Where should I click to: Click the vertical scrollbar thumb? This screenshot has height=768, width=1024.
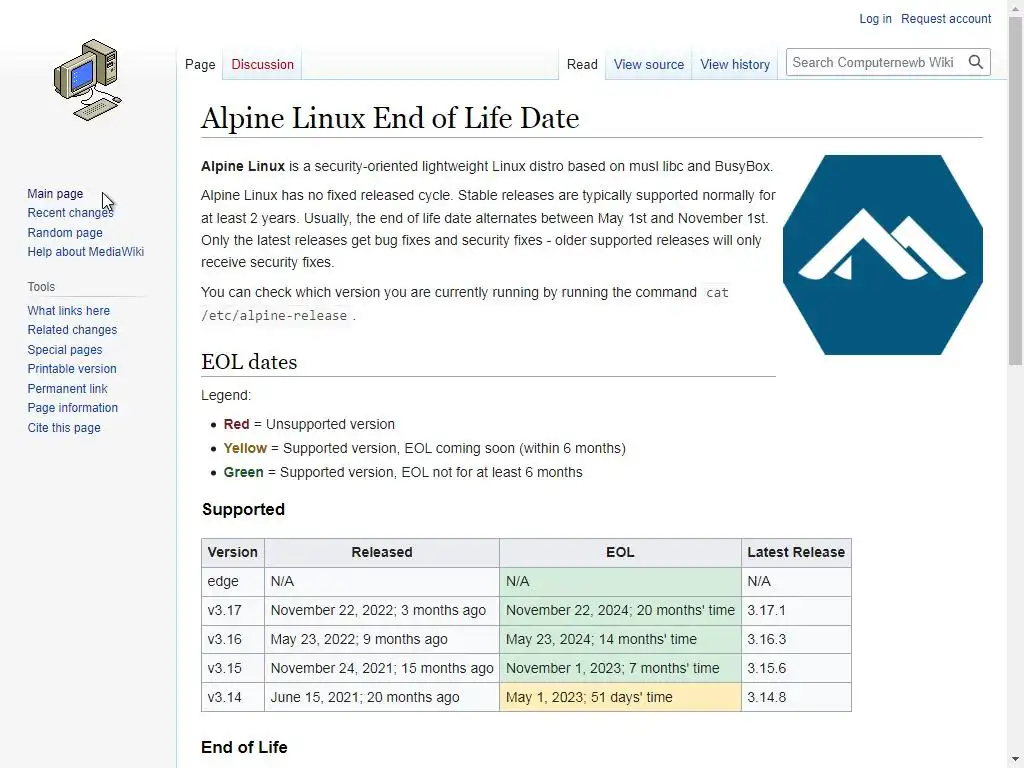click(1015, 190)
